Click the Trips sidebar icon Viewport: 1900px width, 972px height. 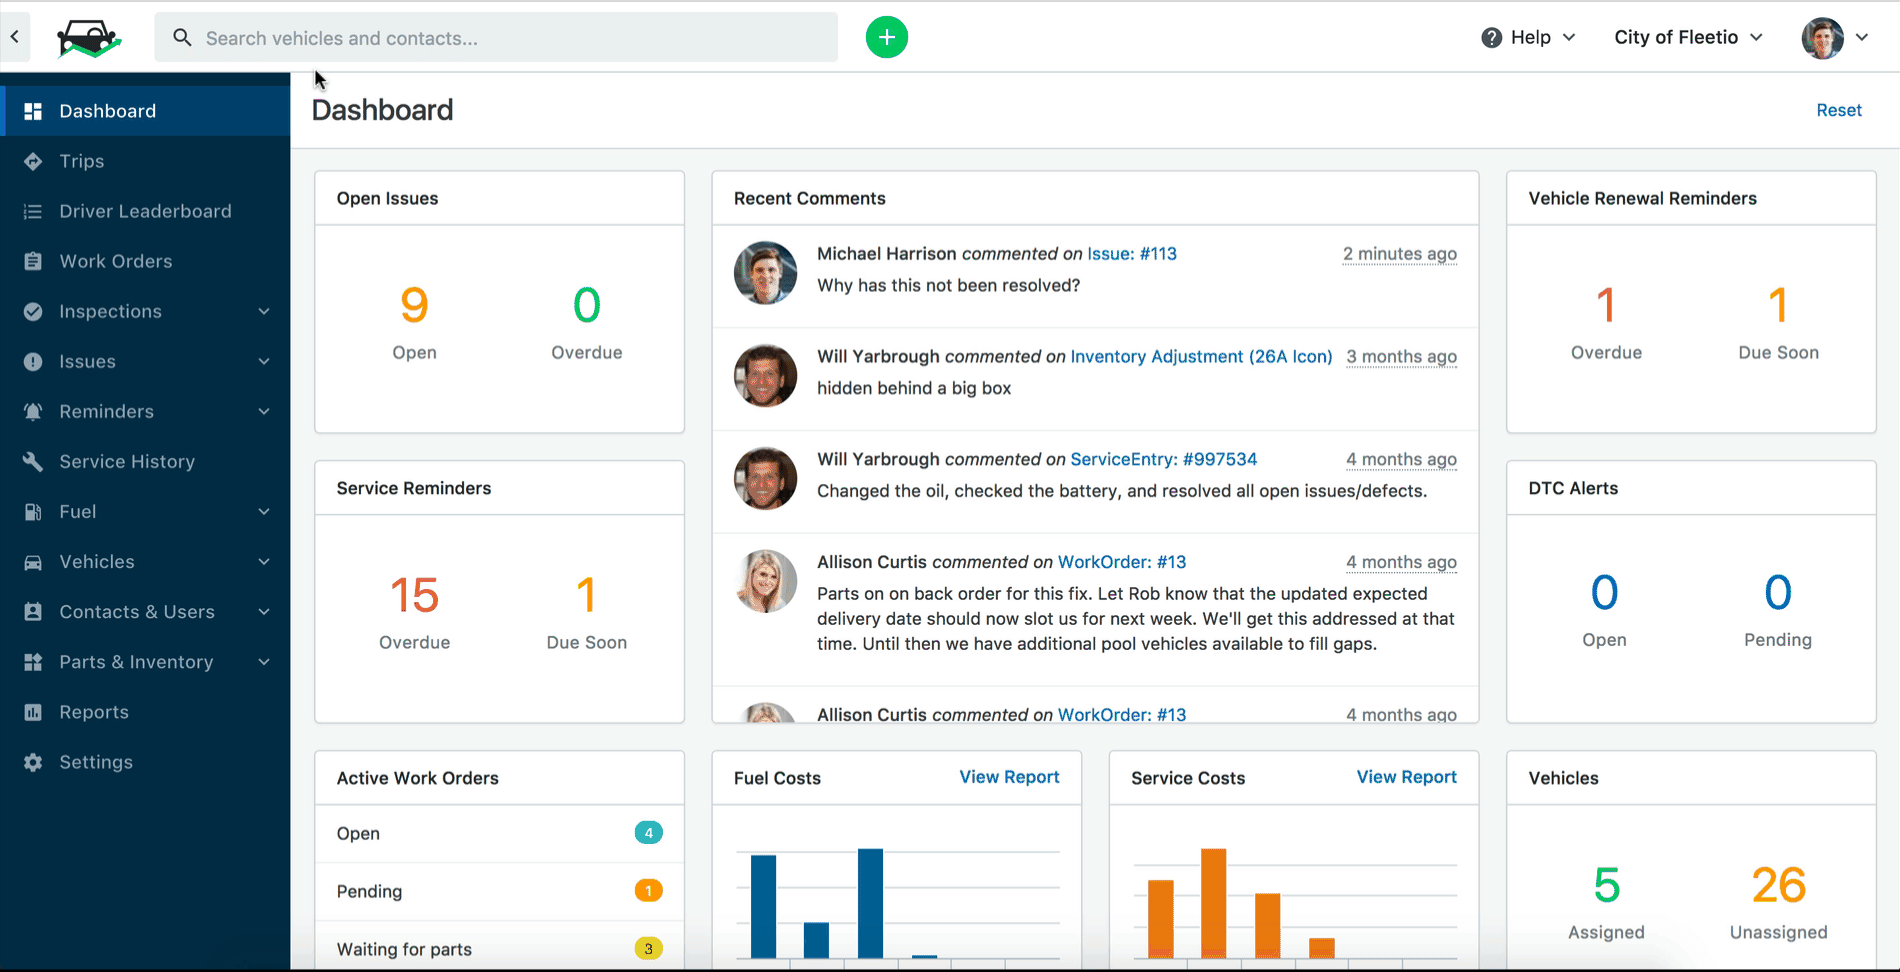point(33,161)
